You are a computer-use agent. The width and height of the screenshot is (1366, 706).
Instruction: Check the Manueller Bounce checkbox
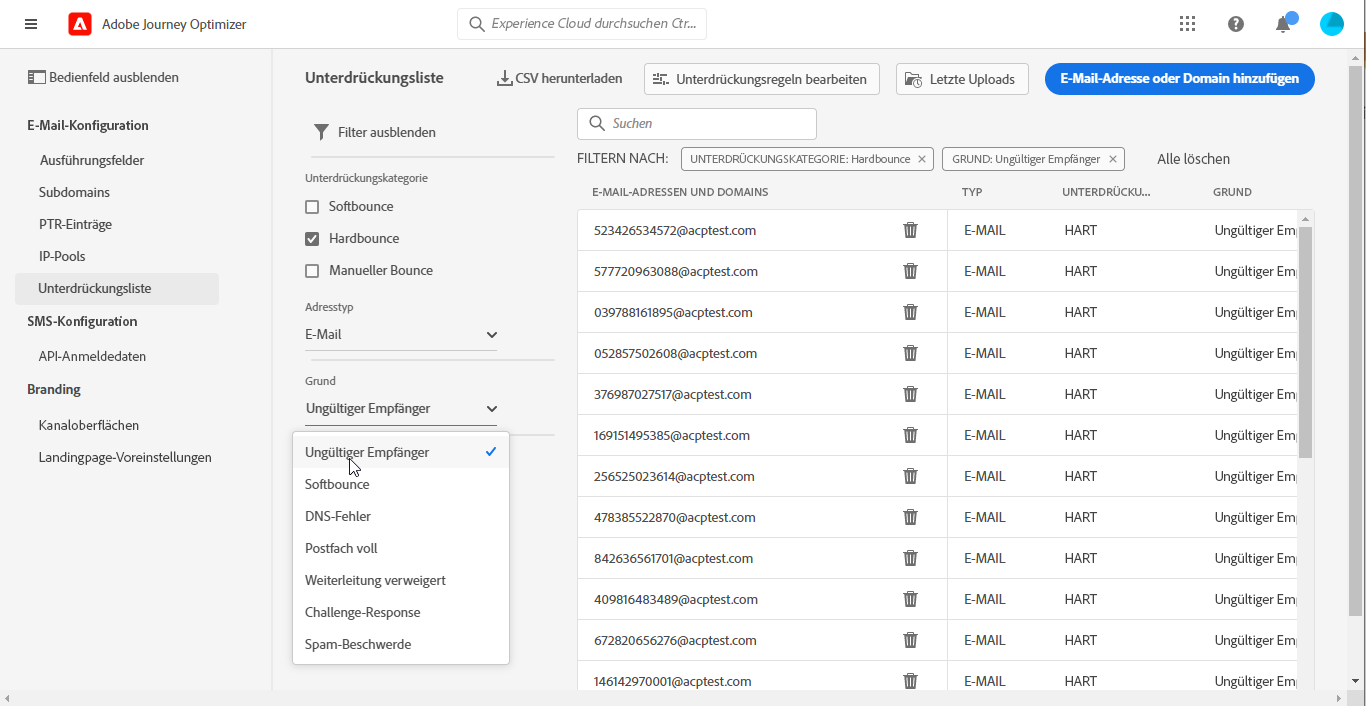(x=312, y=271)
